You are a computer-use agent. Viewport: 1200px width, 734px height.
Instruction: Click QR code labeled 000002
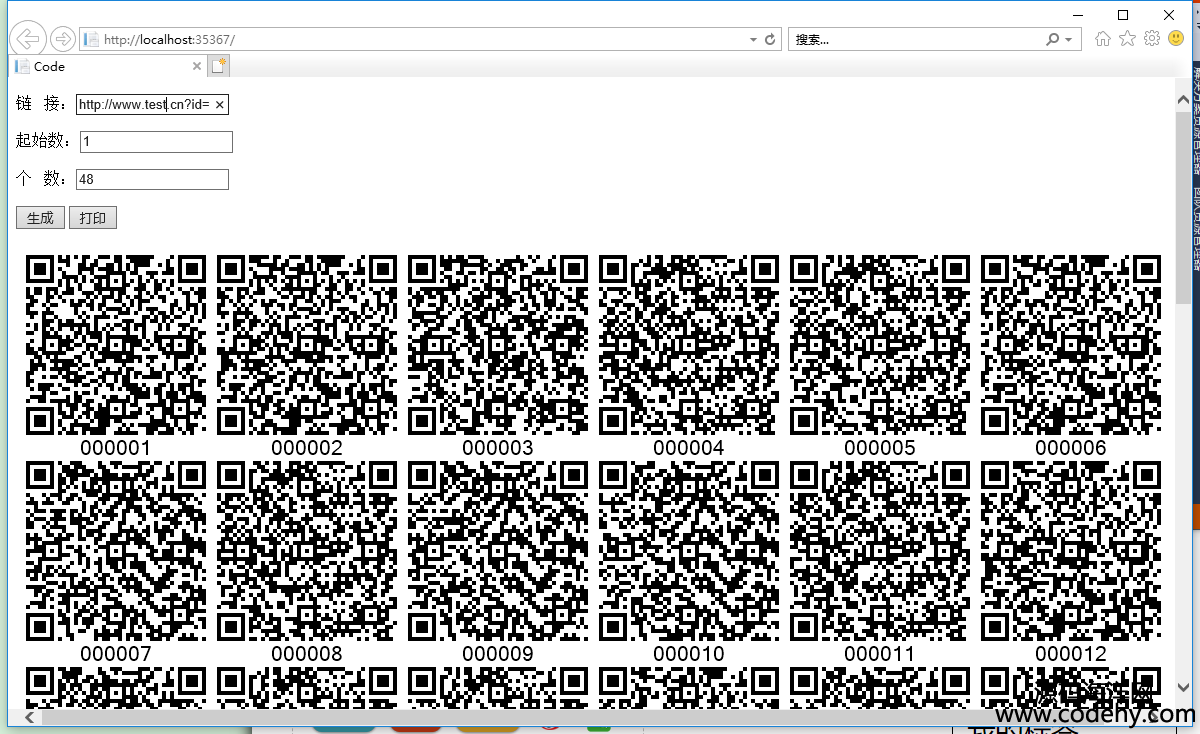tap(306, 345)
